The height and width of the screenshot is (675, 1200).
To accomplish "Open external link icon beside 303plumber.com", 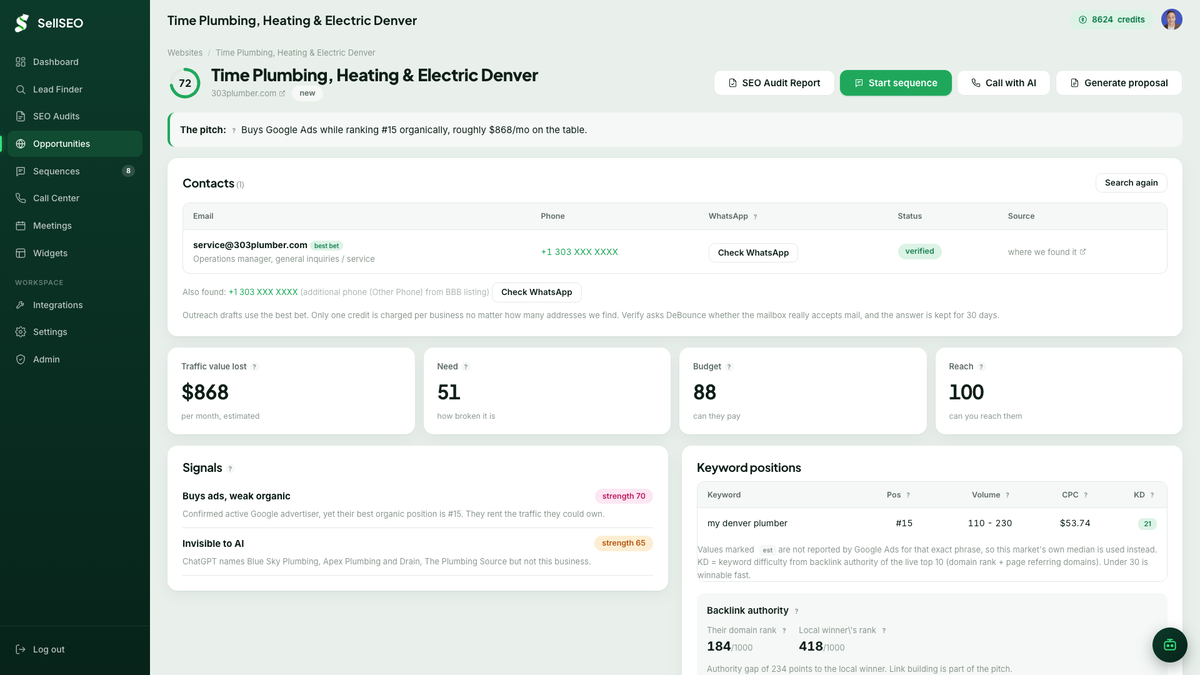I will (282, 93).
